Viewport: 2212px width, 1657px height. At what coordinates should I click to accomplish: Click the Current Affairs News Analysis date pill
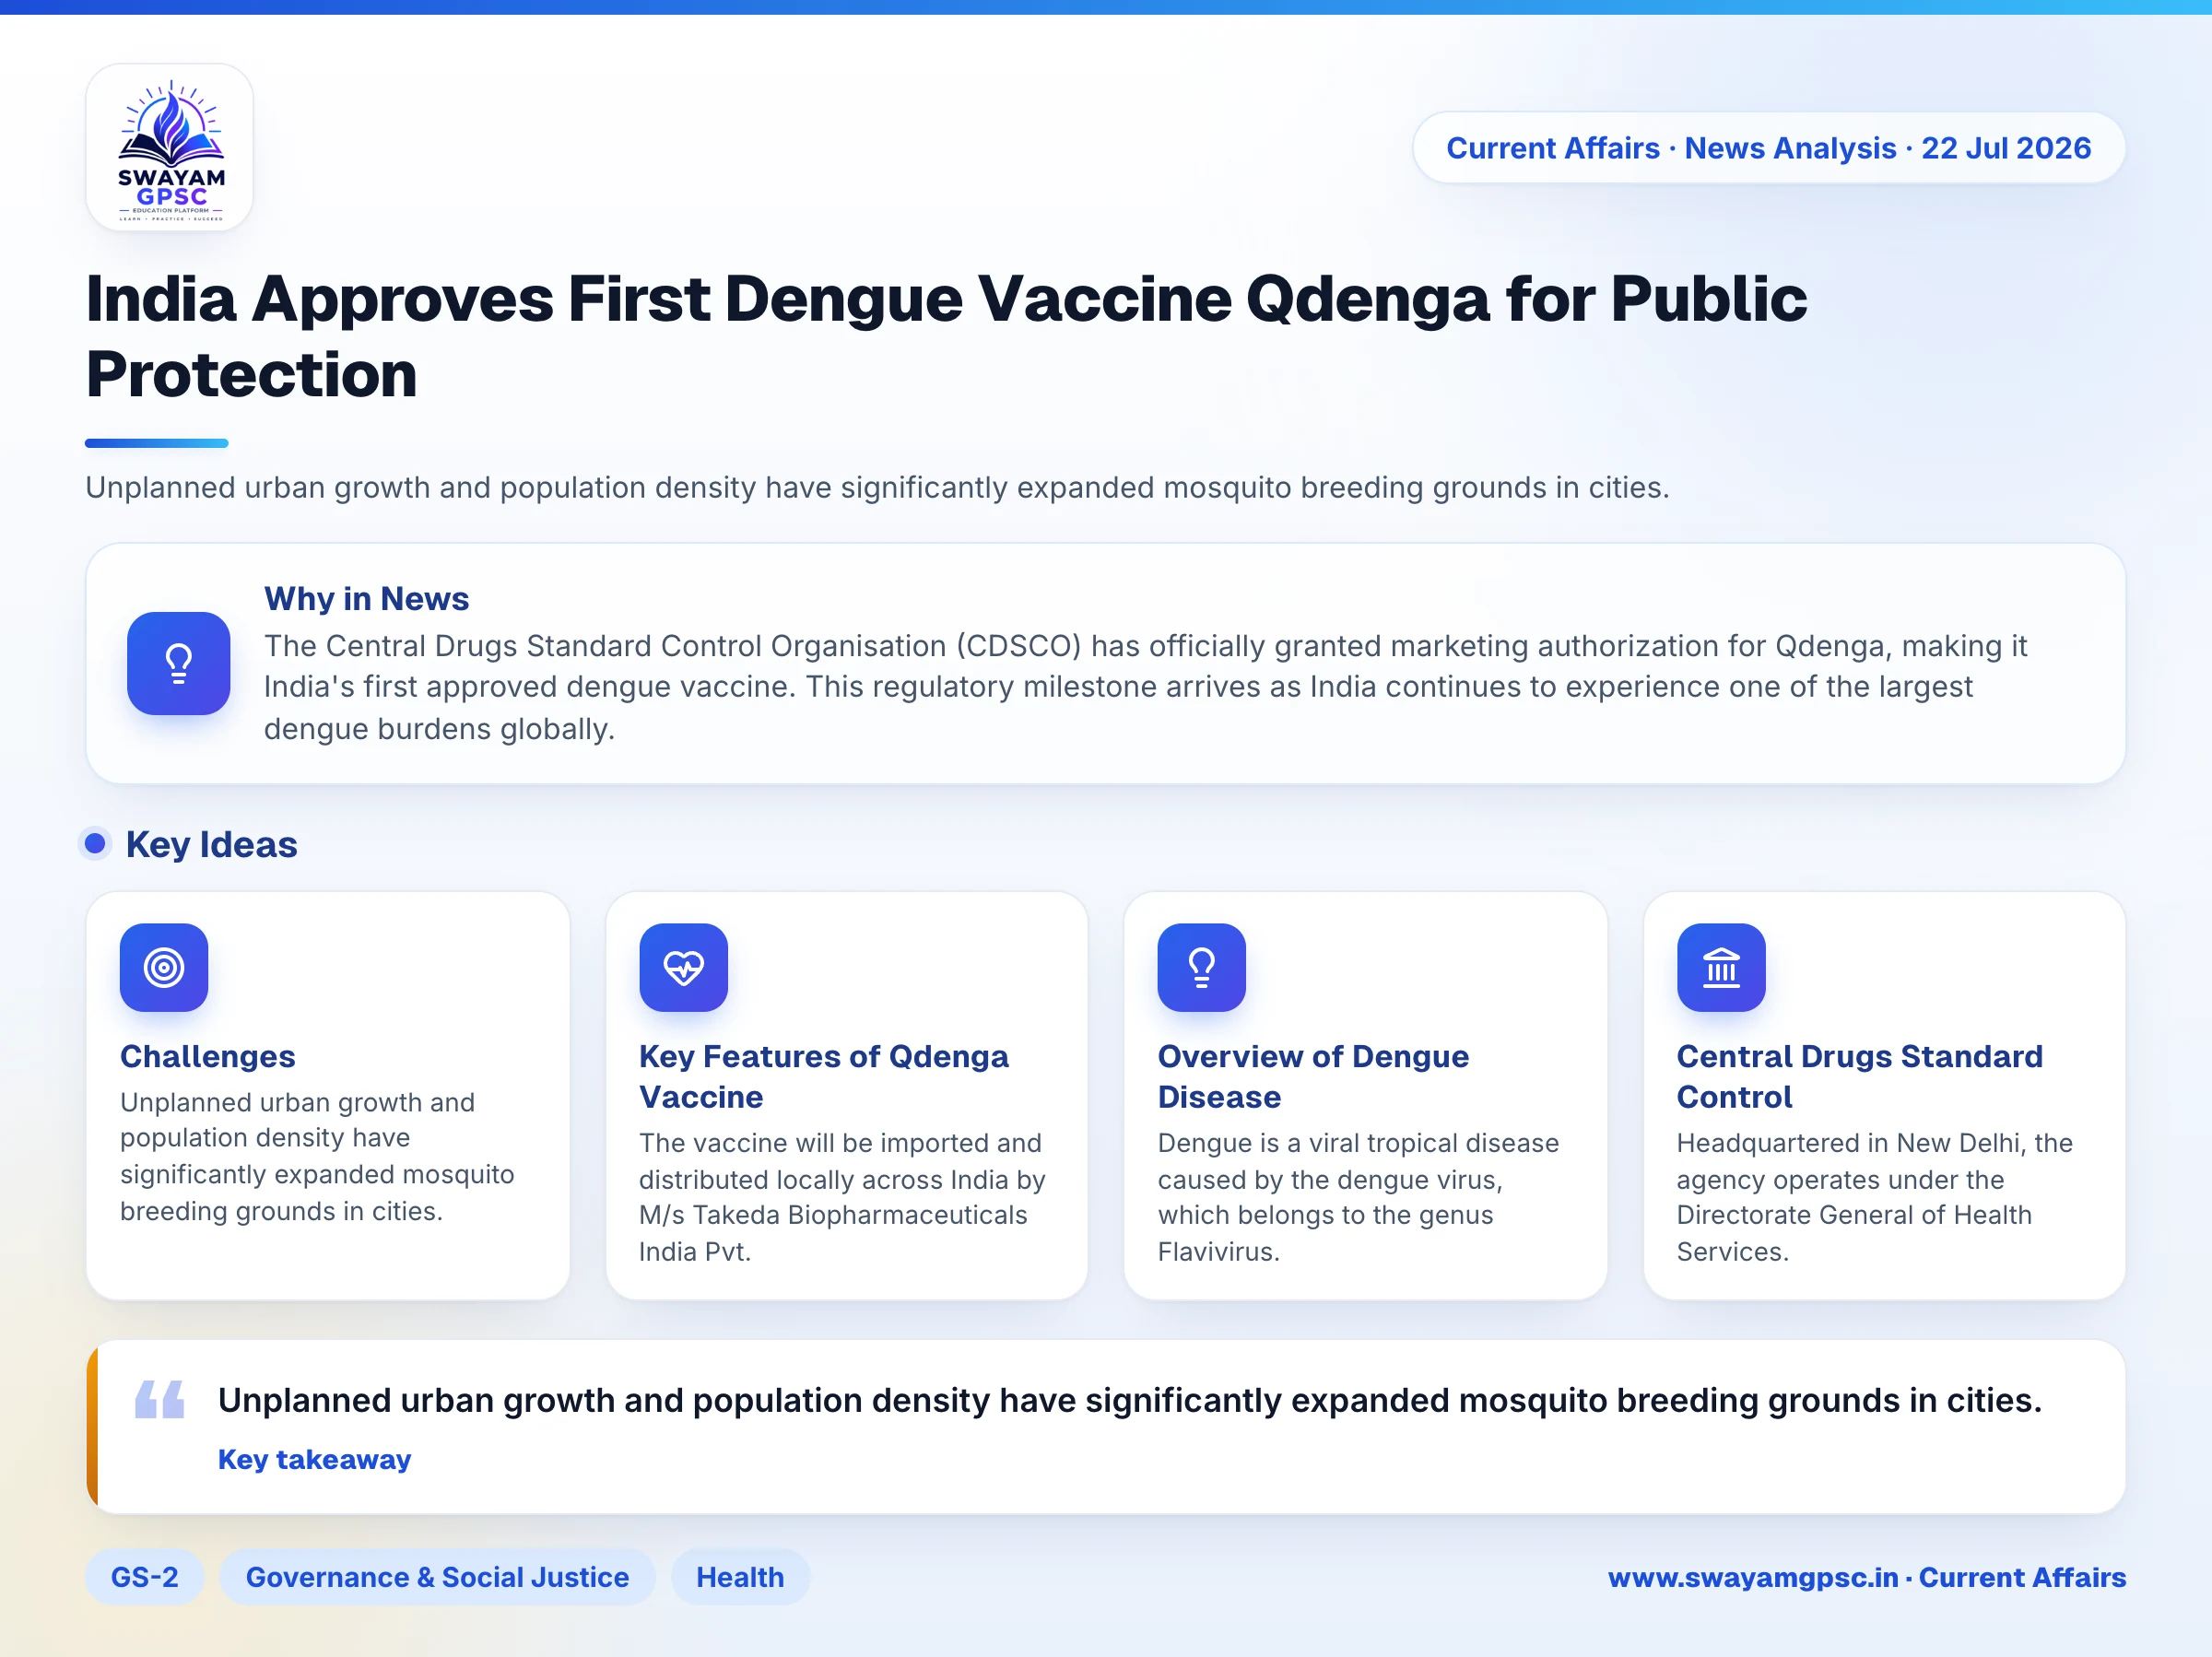tap(1768, 148)
